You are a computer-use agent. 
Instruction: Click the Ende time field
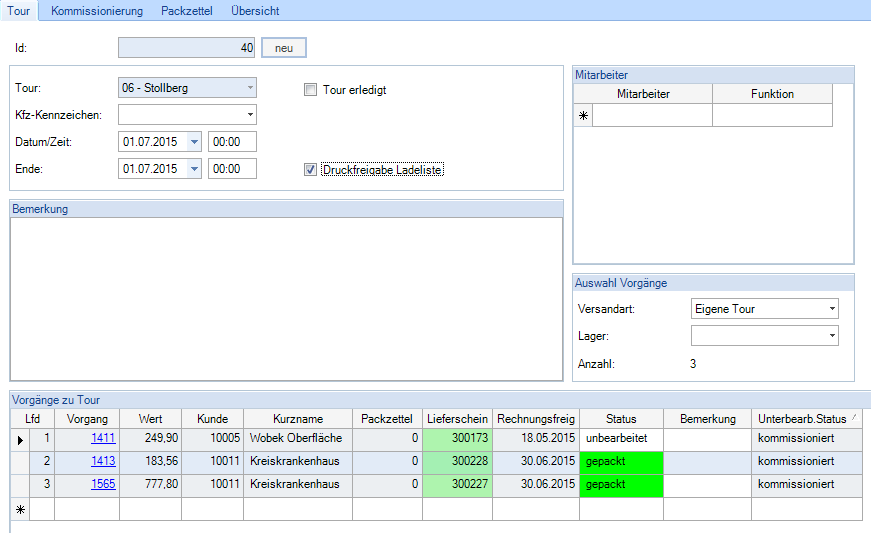232,169
